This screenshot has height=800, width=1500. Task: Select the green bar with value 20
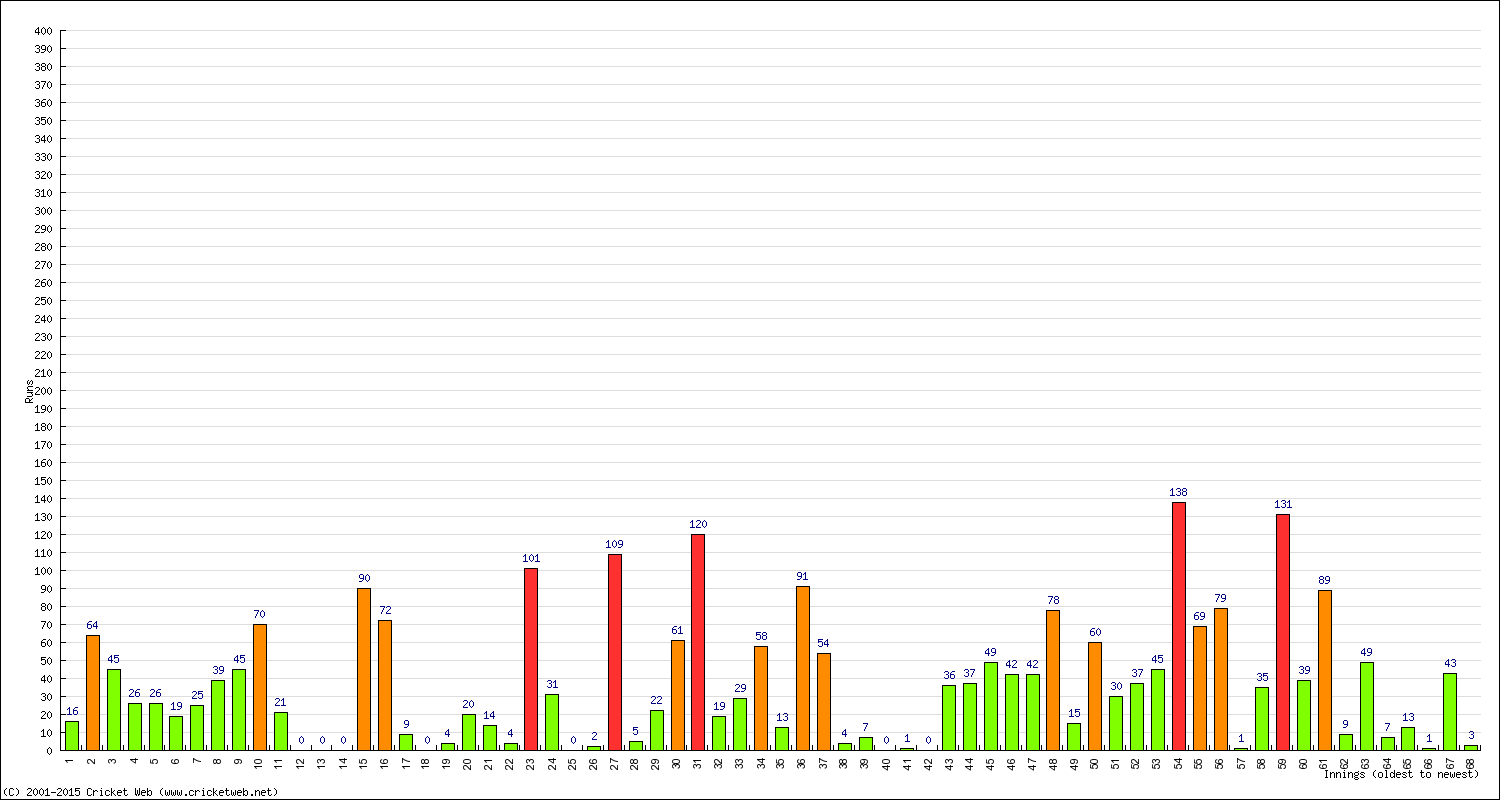[x=469, y=732]
